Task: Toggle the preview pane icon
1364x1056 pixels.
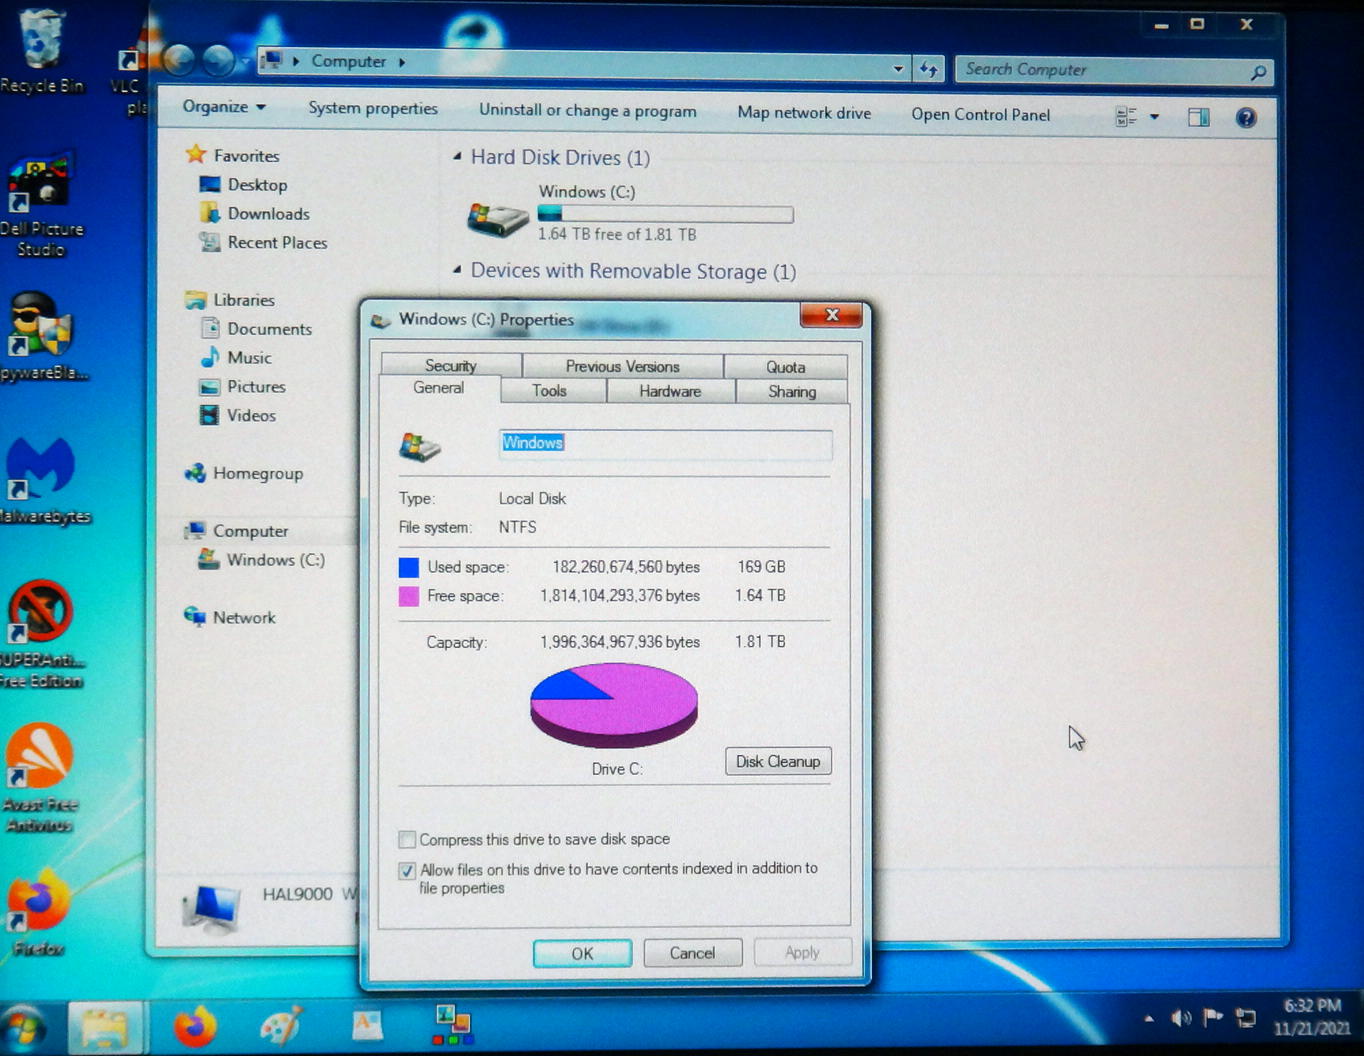Action: click(1199, 118)
